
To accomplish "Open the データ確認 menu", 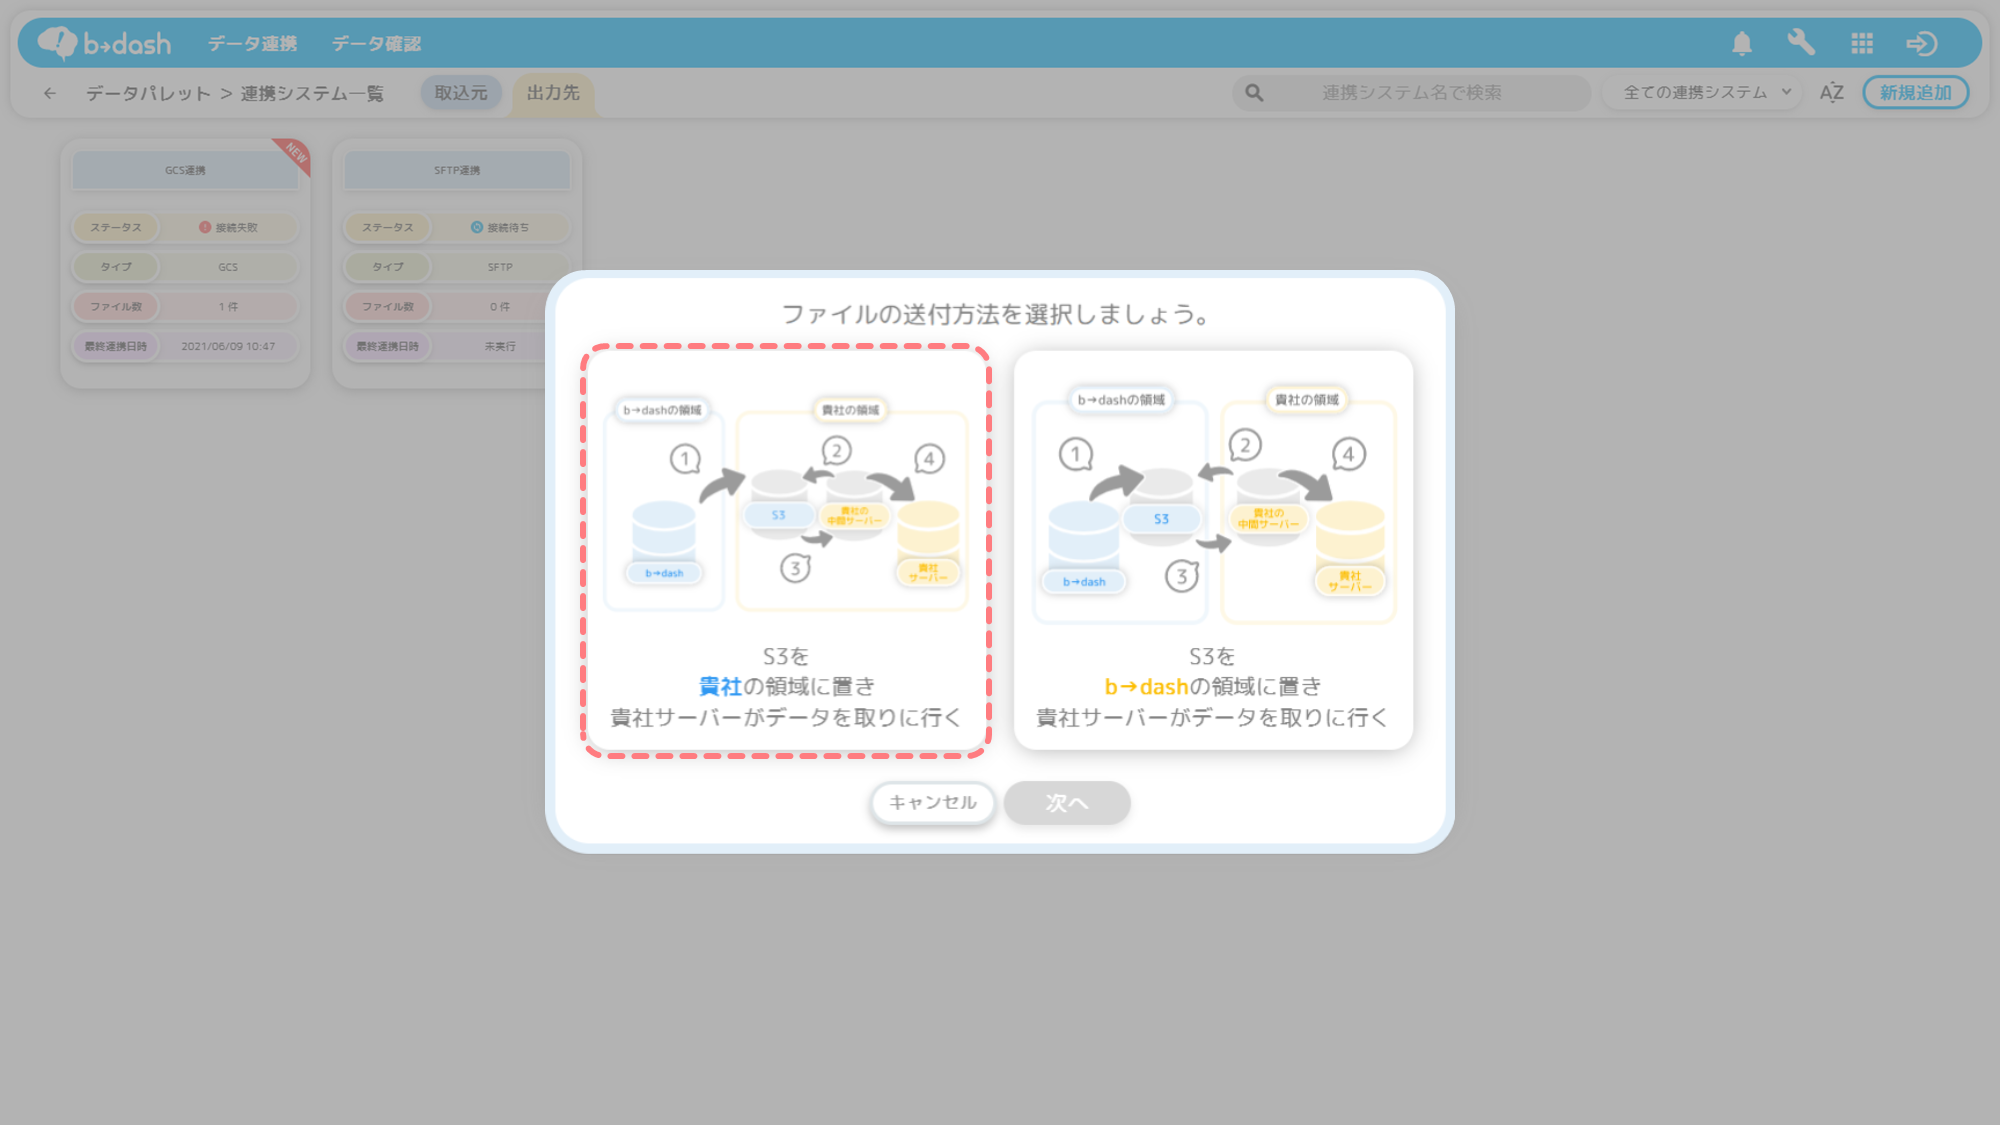I will (x=376, y=44).
